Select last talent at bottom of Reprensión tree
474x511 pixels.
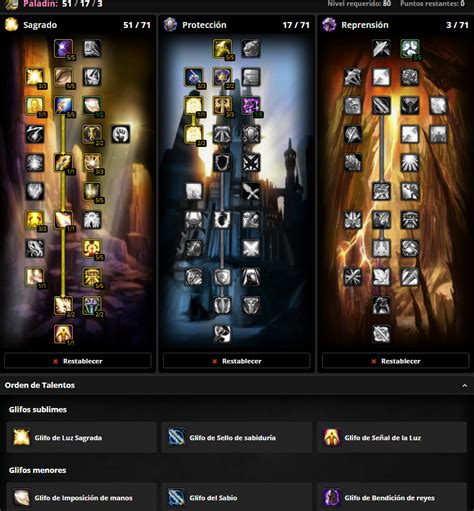(381, 334)
